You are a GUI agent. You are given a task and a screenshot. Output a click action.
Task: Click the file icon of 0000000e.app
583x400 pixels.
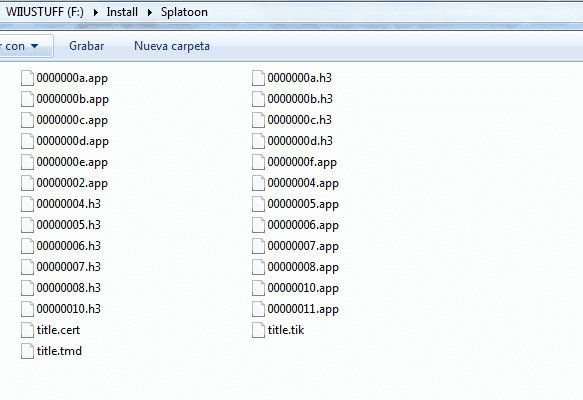[x=27, y=162]
